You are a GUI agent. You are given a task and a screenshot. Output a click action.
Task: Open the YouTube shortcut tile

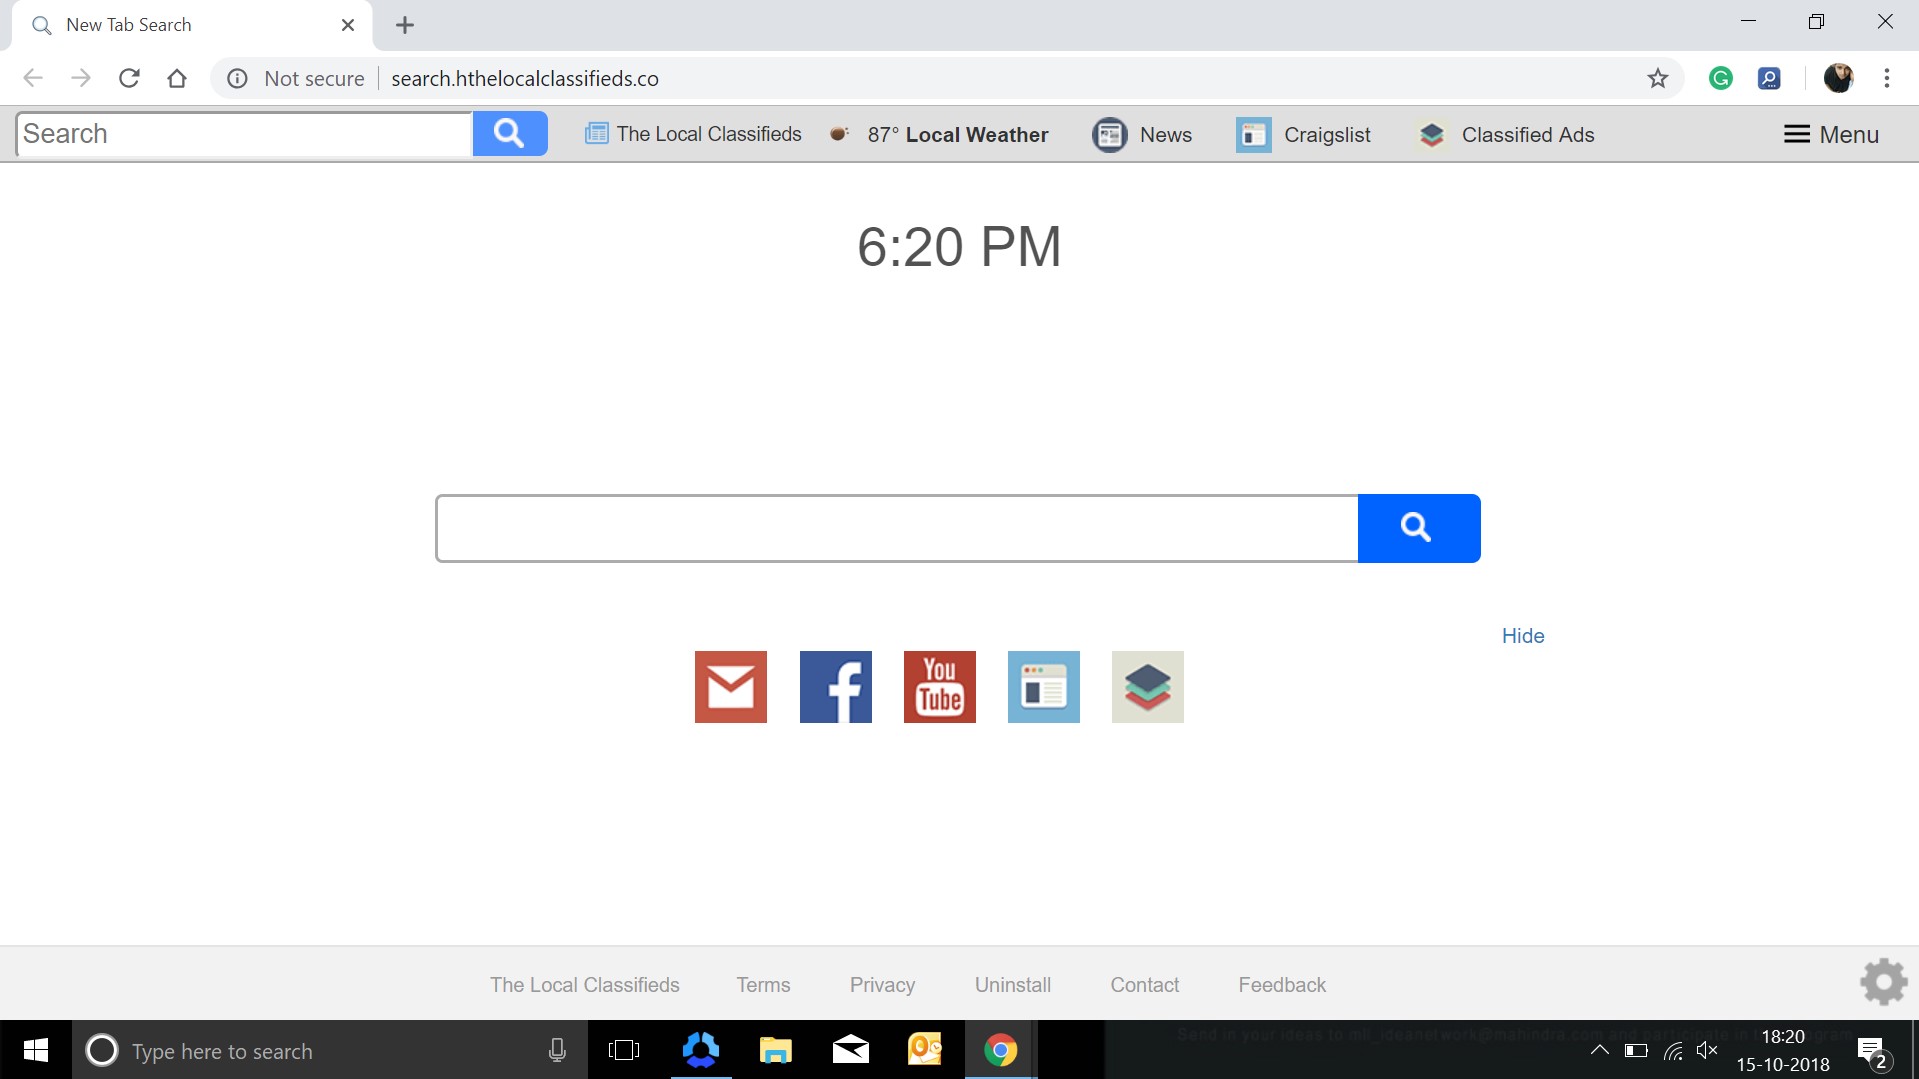tap(939, 687)
